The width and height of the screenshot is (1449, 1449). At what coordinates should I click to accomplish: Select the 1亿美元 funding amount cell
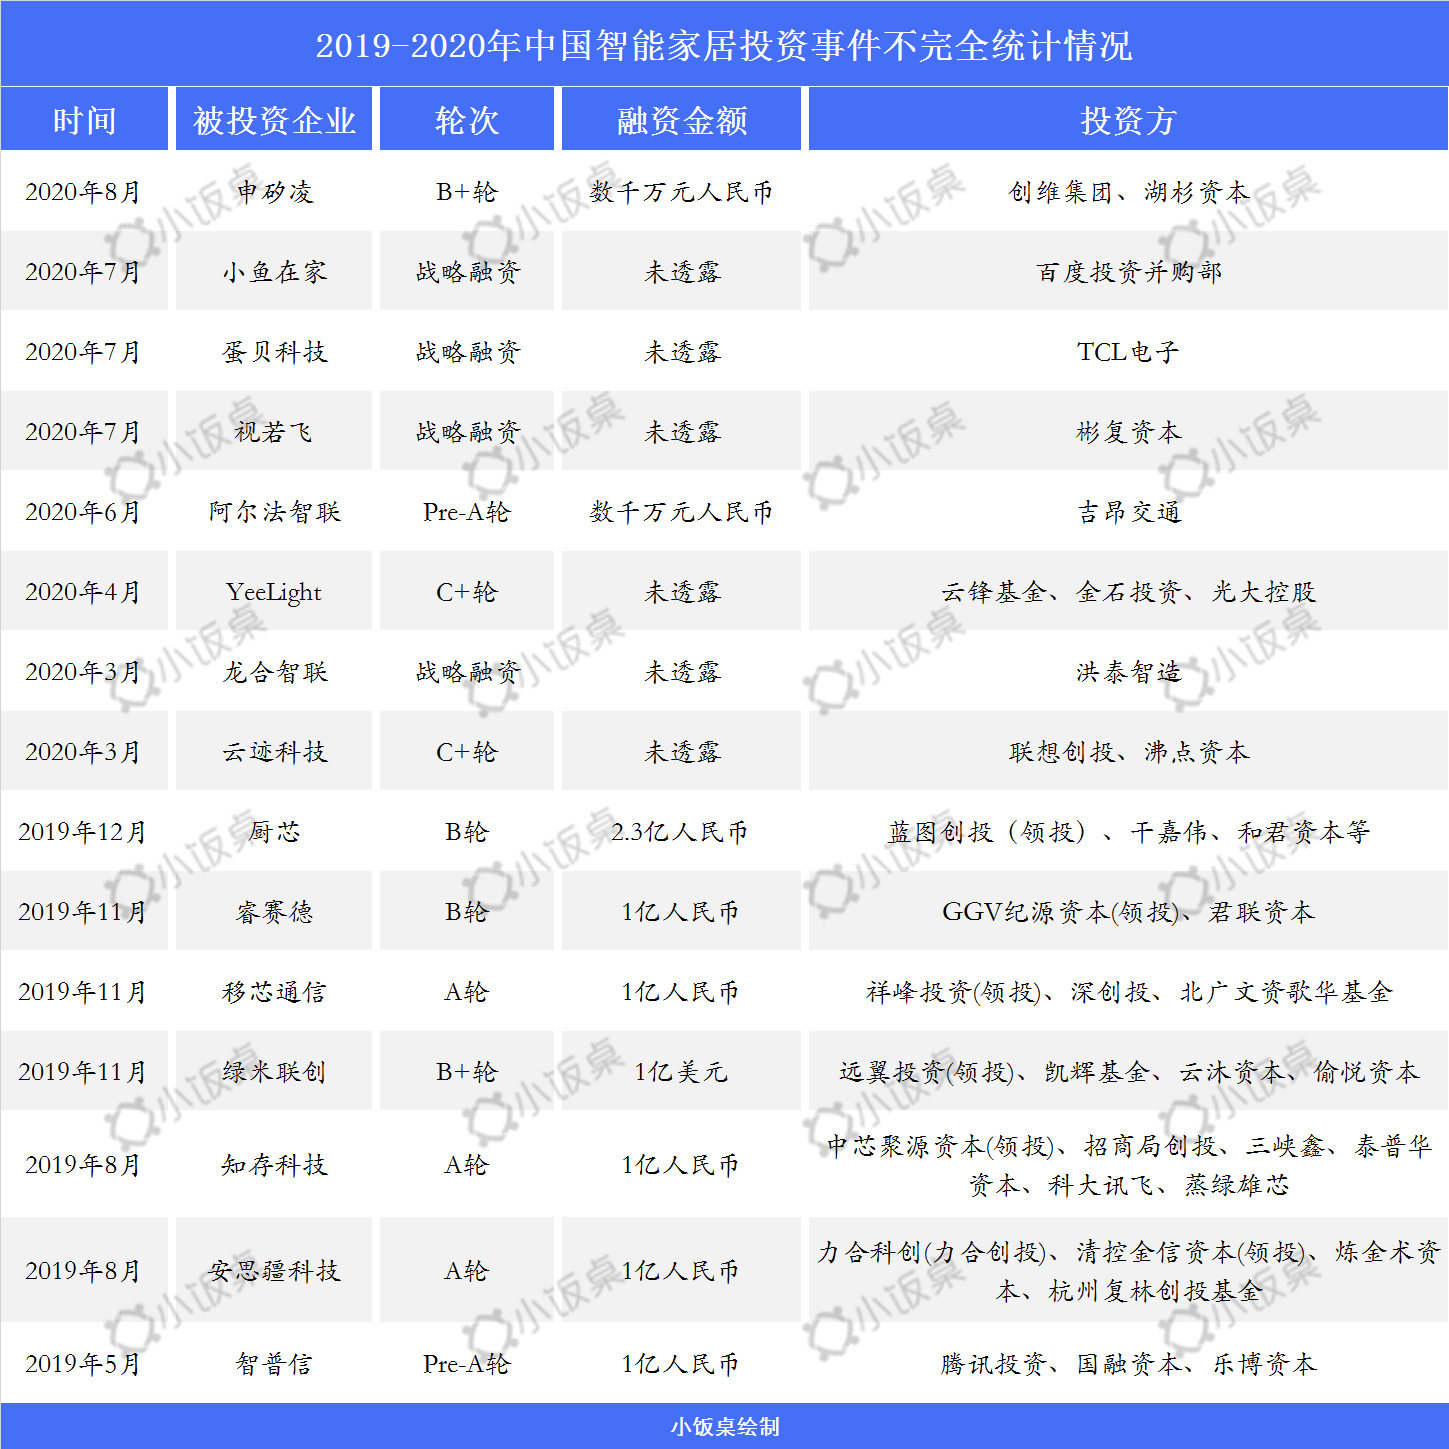click(x=681, y=1071)
